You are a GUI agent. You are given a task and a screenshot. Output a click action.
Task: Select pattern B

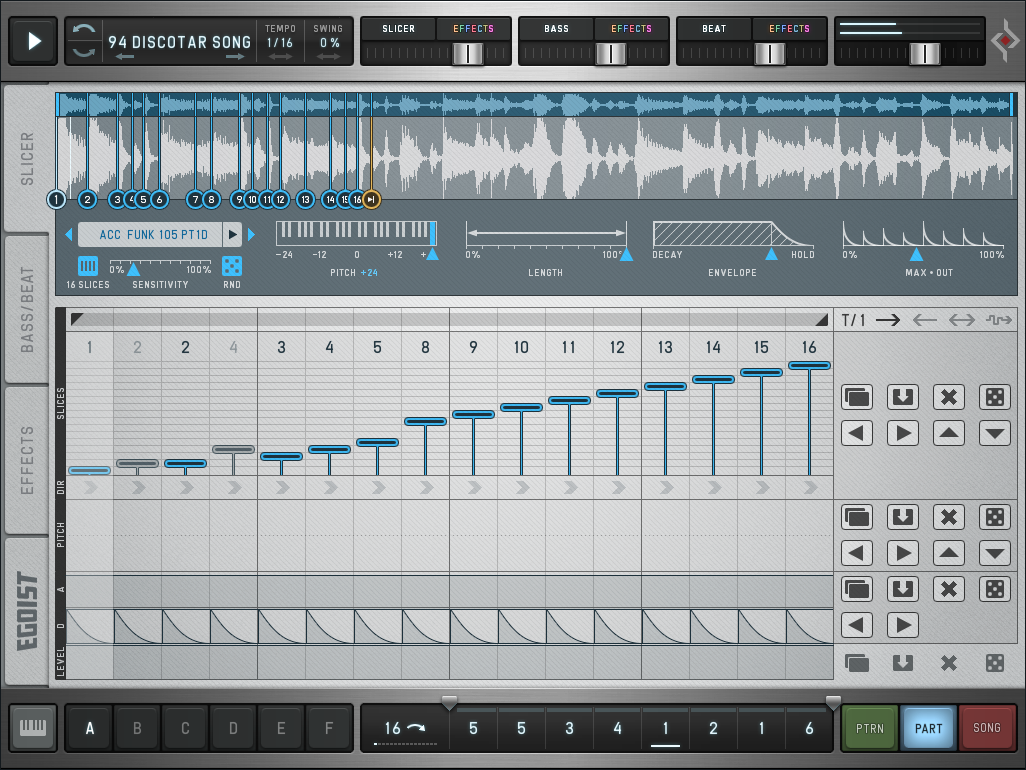137,728
